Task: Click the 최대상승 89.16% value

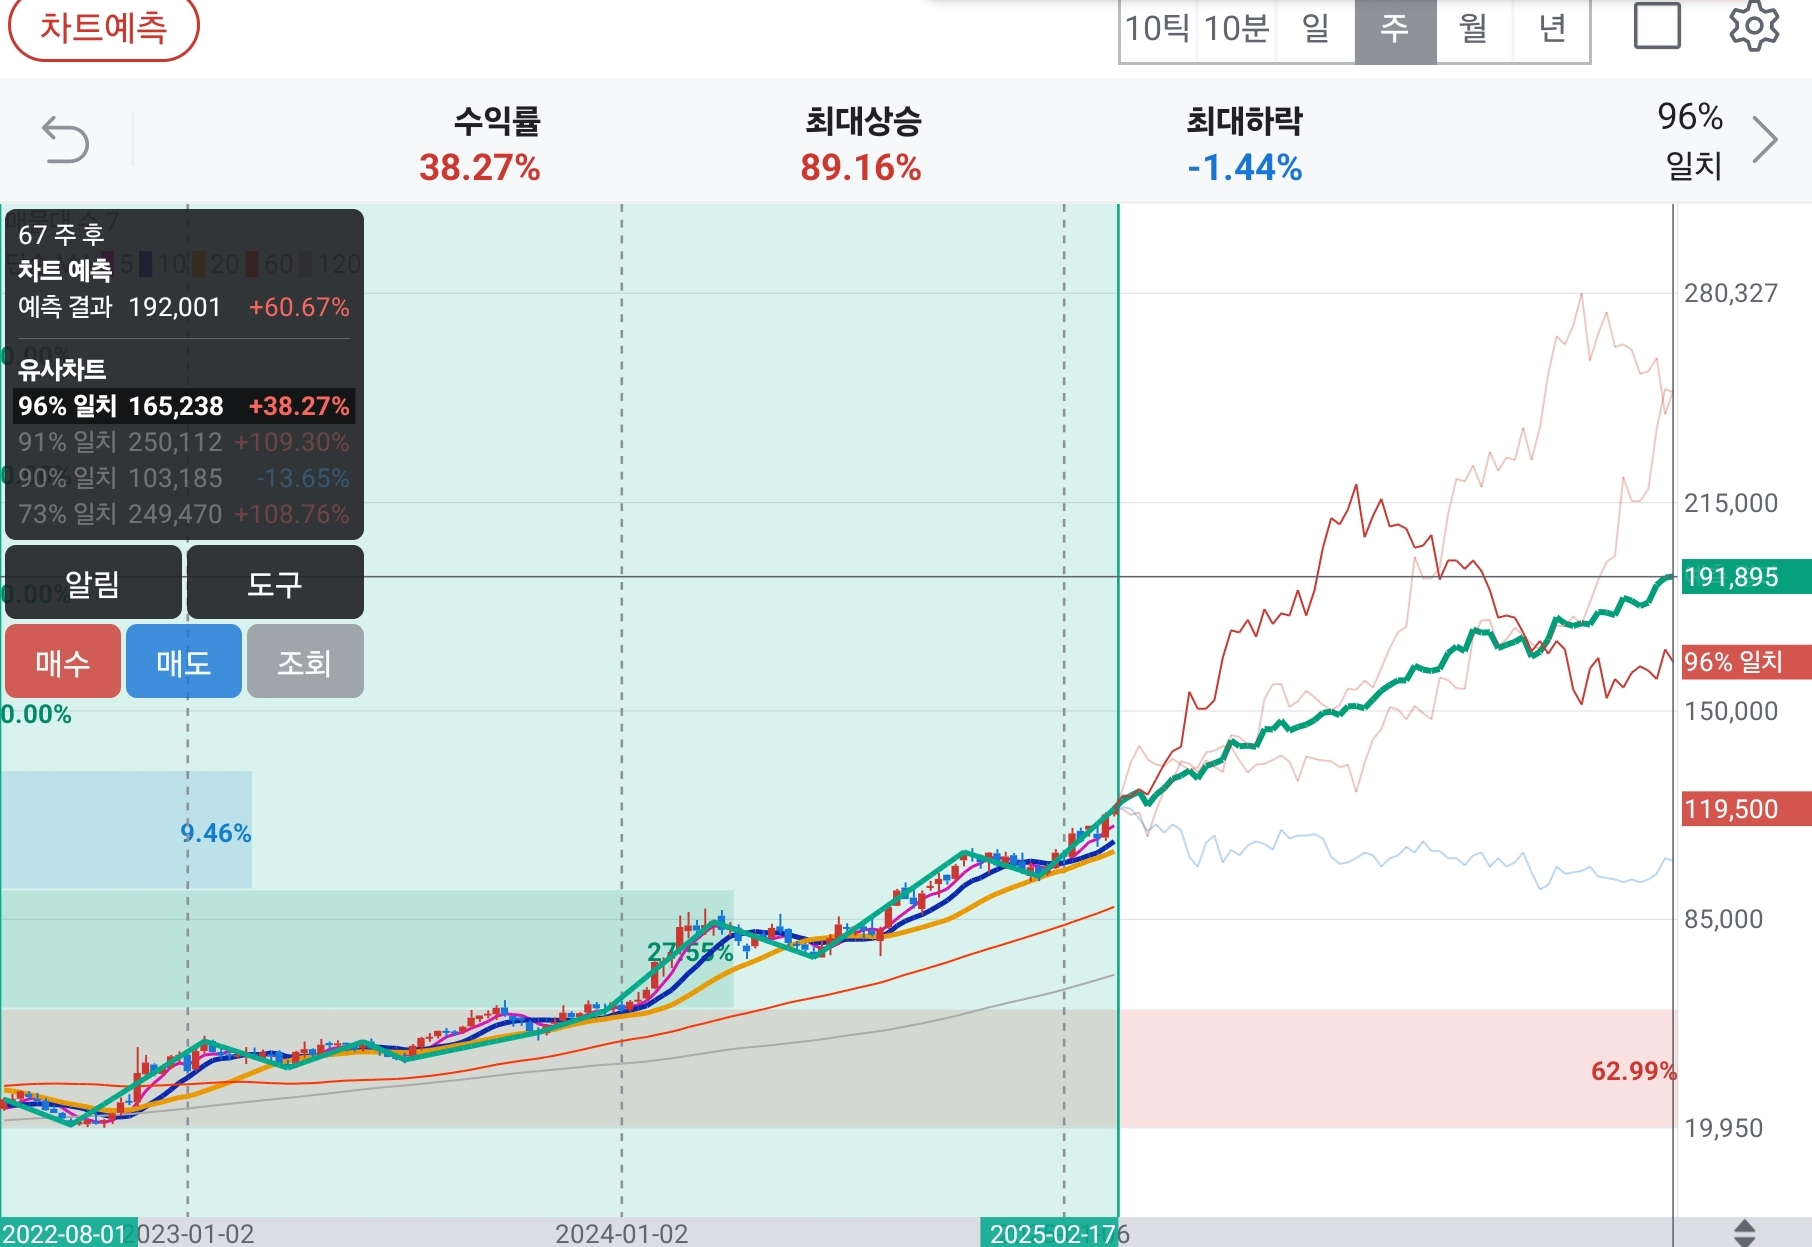Action: coord(861,167)
